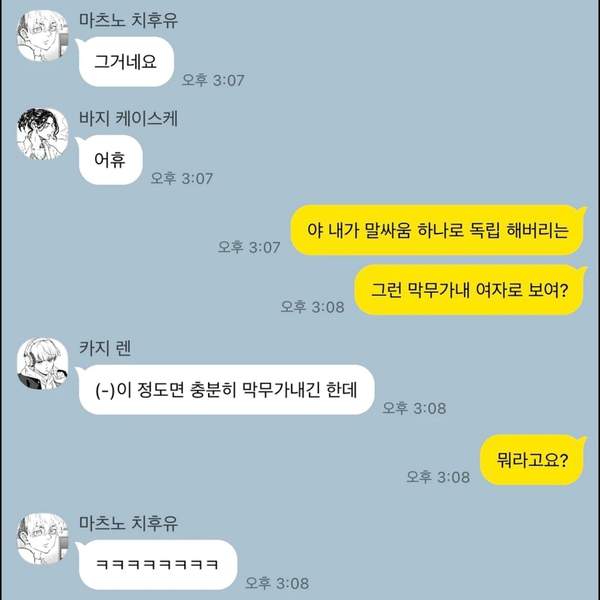The width and height of the screenshot is (600, 600).
Task: Tap the timestamp beside the ㅋㅋㅋ message
Action: tap(277, 583)
